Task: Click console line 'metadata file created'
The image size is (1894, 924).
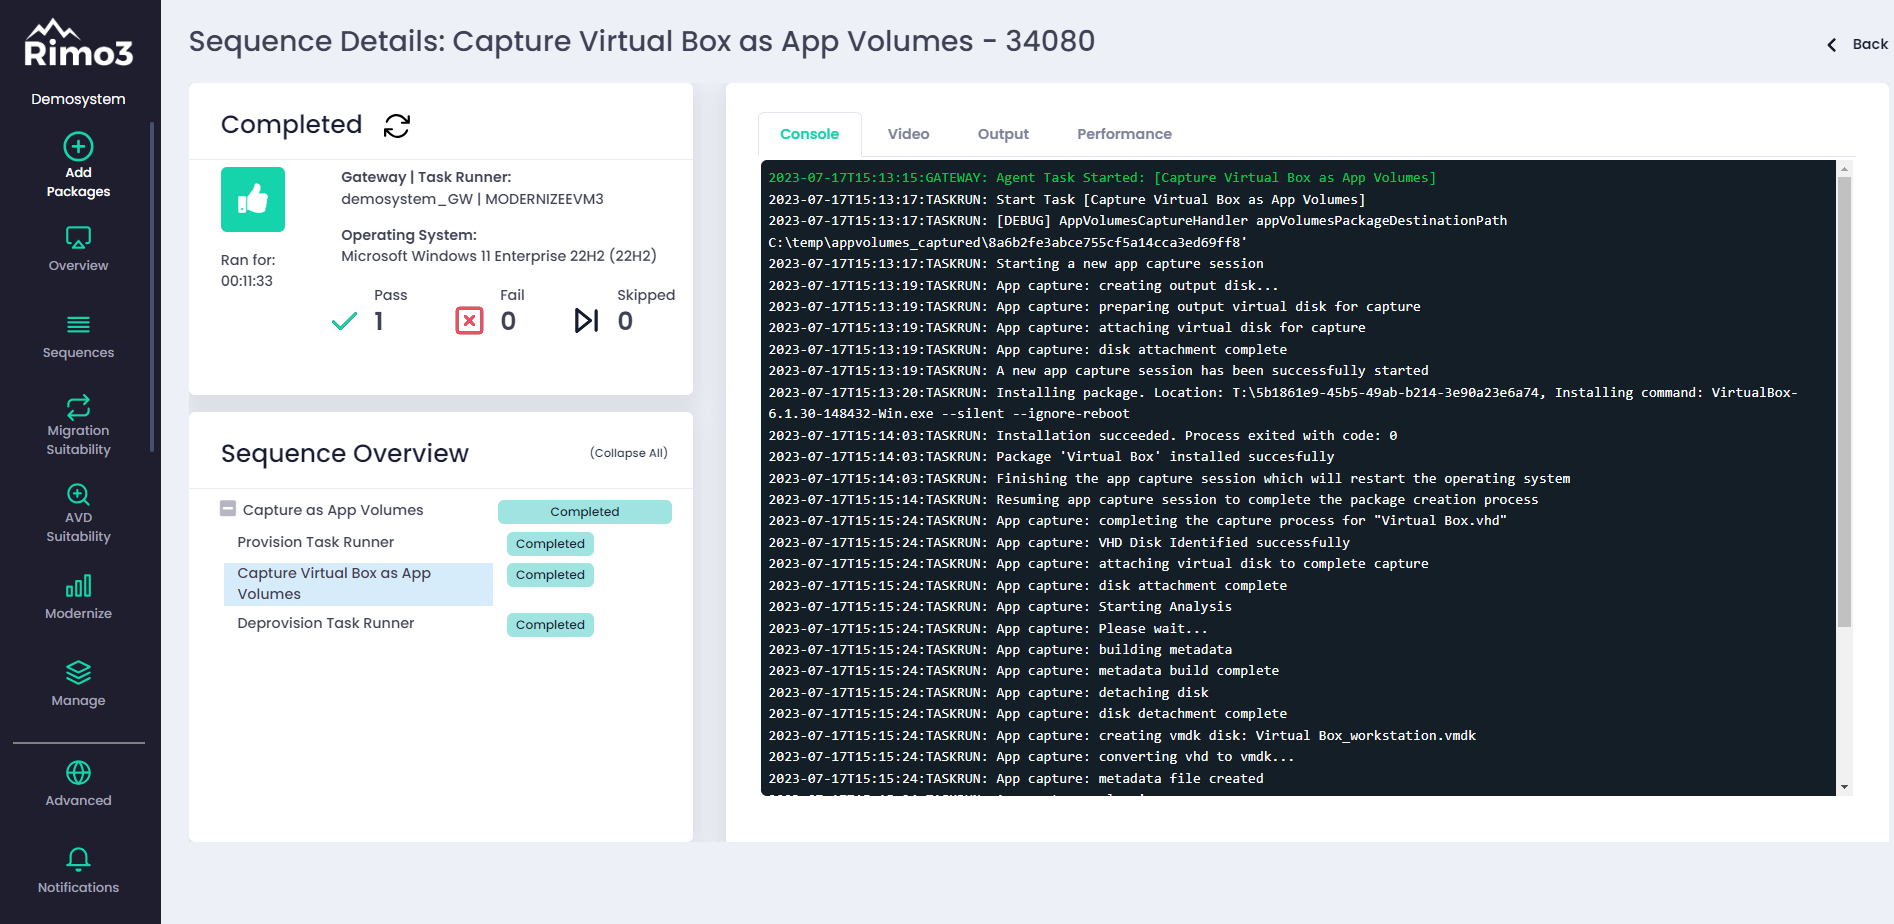Action: [1016, 778]
